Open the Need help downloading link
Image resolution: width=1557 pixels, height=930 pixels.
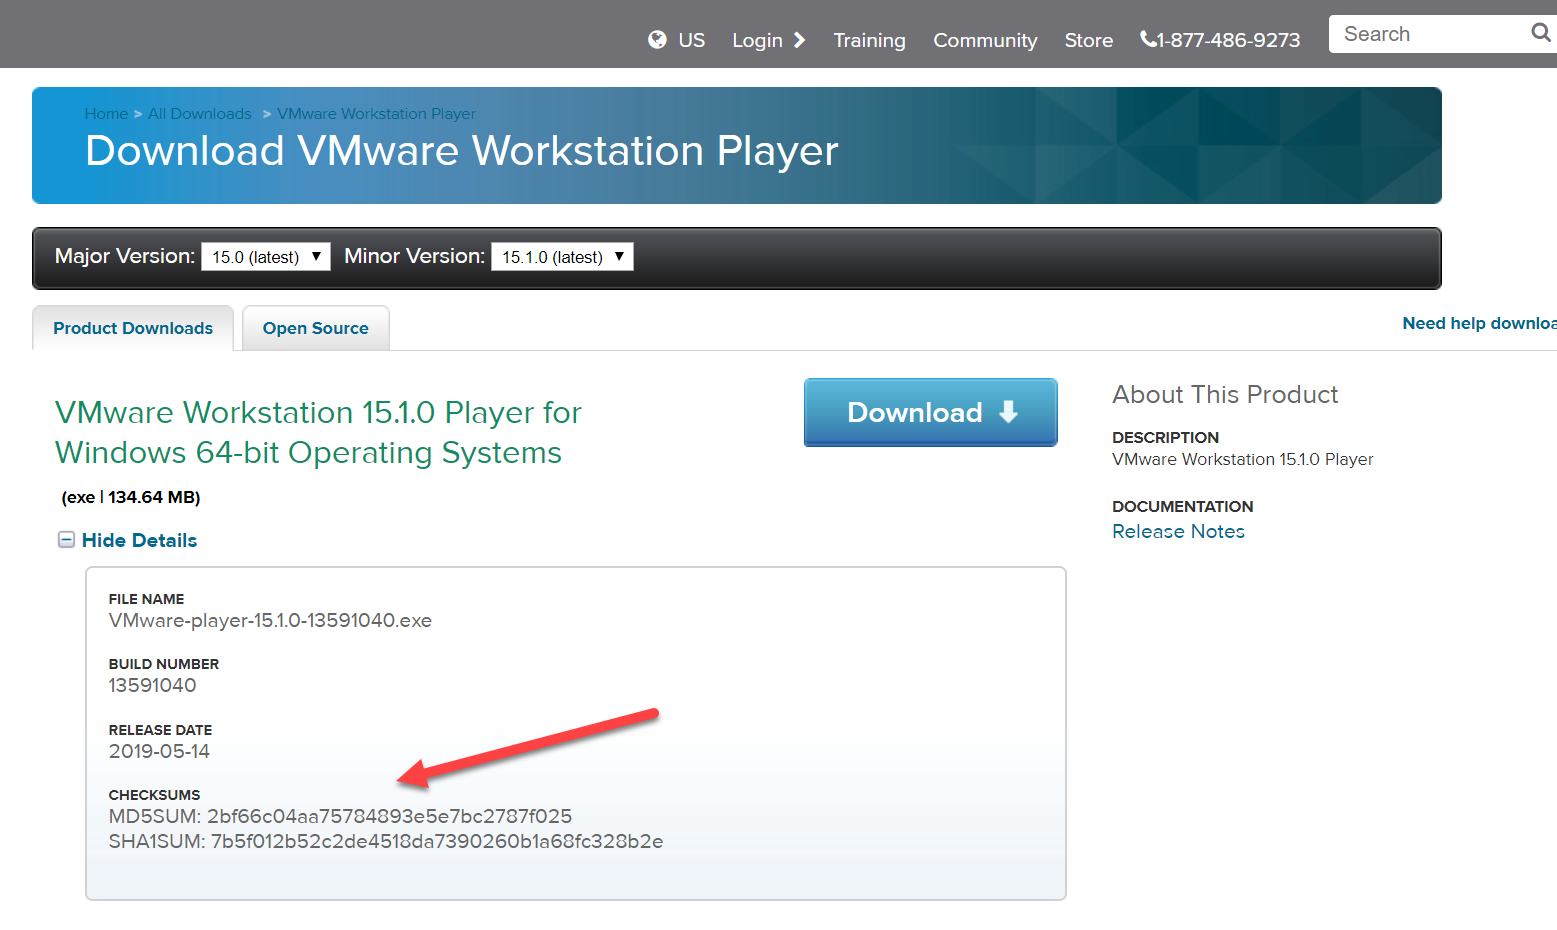pyautogui.click(x=1478, y=323)
